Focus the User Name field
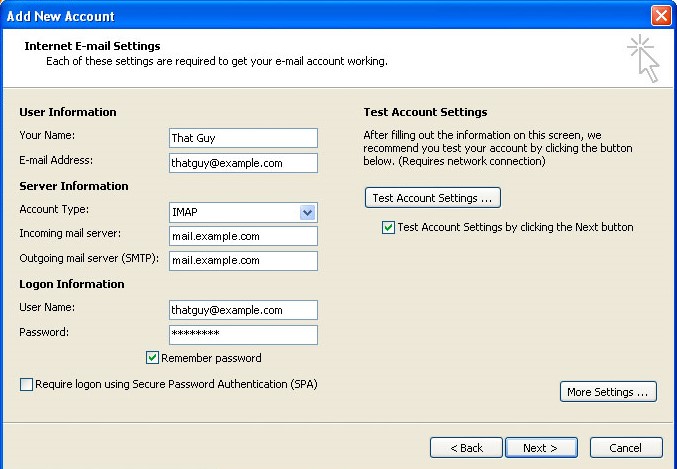Screen dimensions: 677x469 pyautogui.click(x=244, y=310)
